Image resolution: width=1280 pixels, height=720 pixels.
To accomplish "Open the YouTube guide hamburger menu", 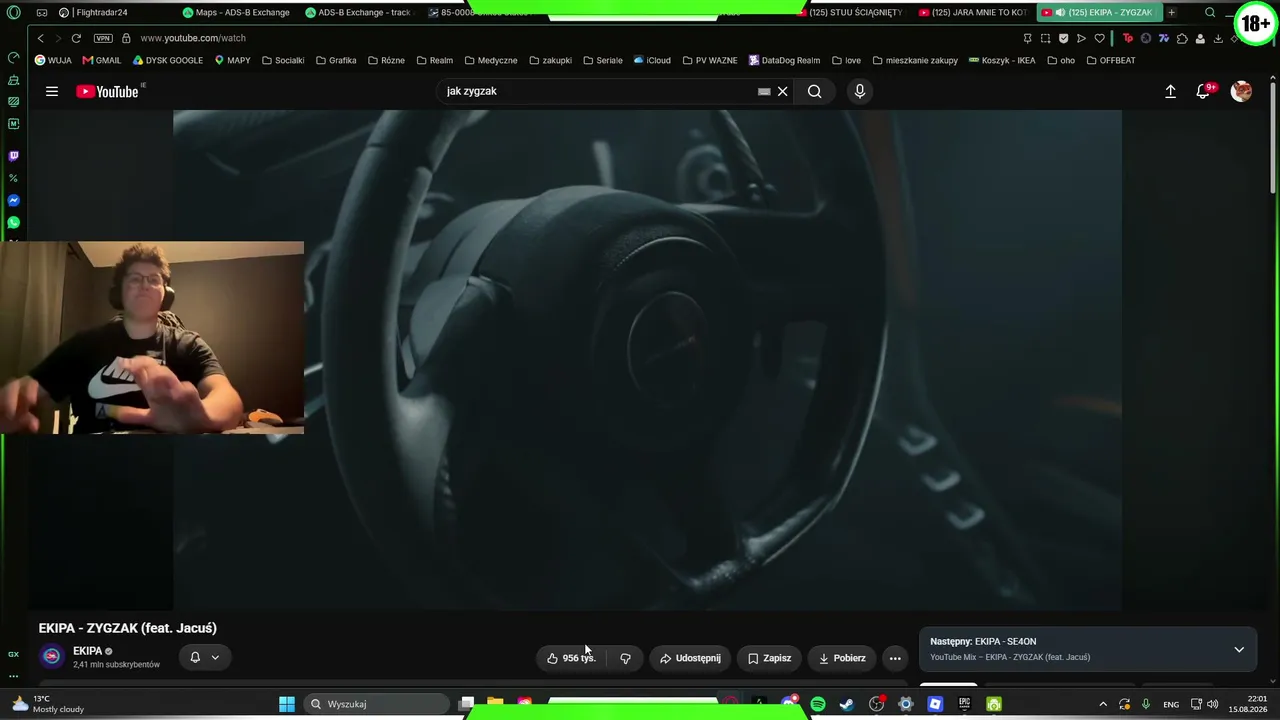I will pyautogui.click(x=52, y=91).
